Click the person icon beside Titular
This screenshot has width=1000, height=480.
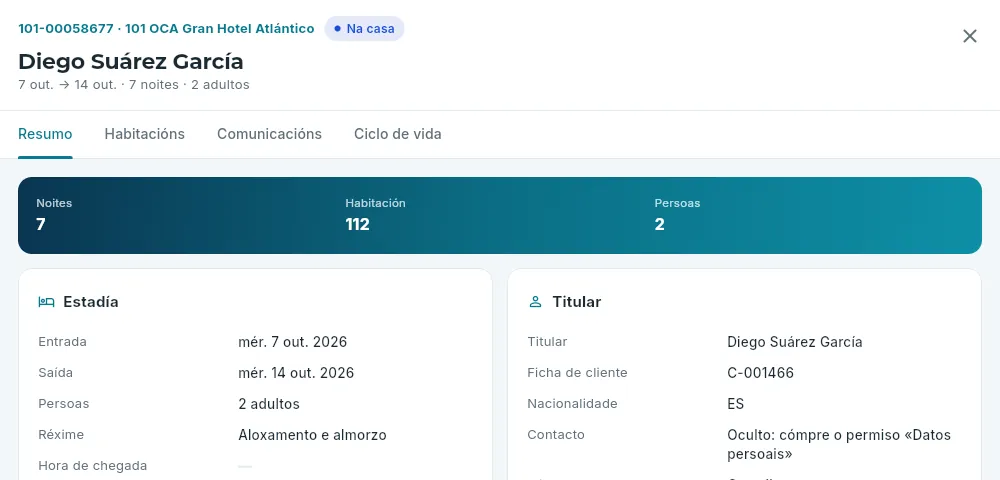pos(535,302)
